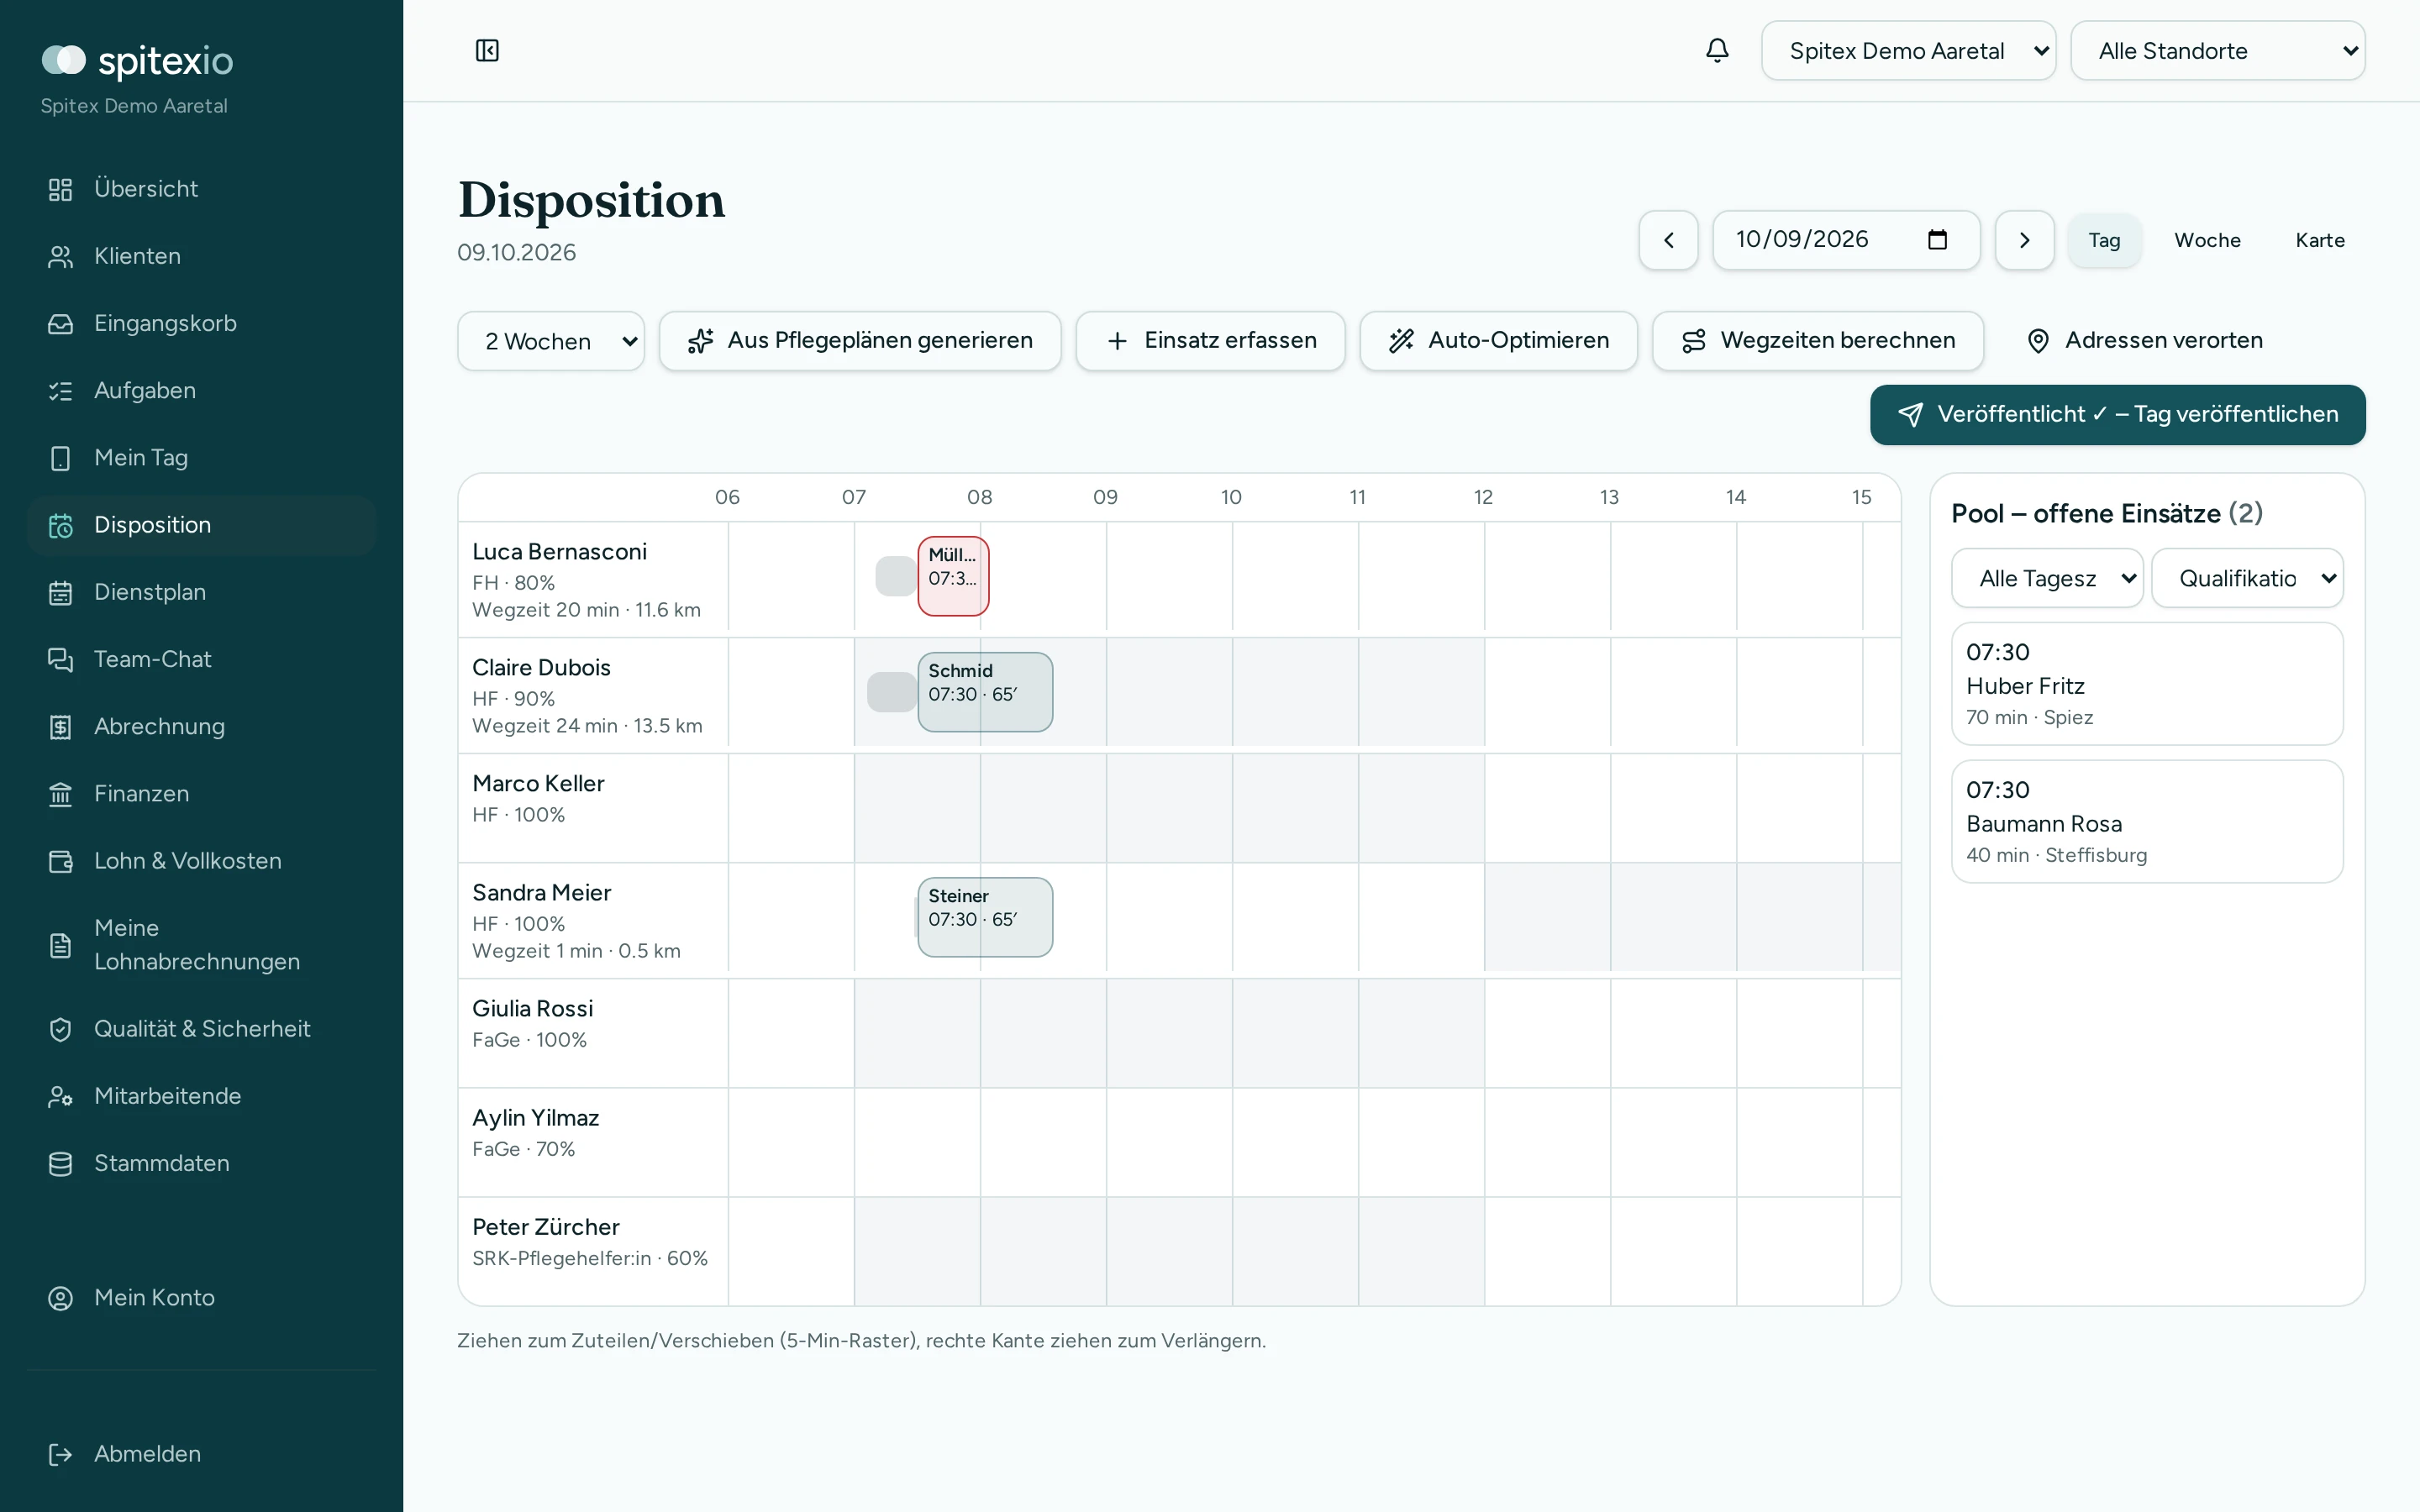
Task: Switch to Woche view
Action: click(2207, 240)
